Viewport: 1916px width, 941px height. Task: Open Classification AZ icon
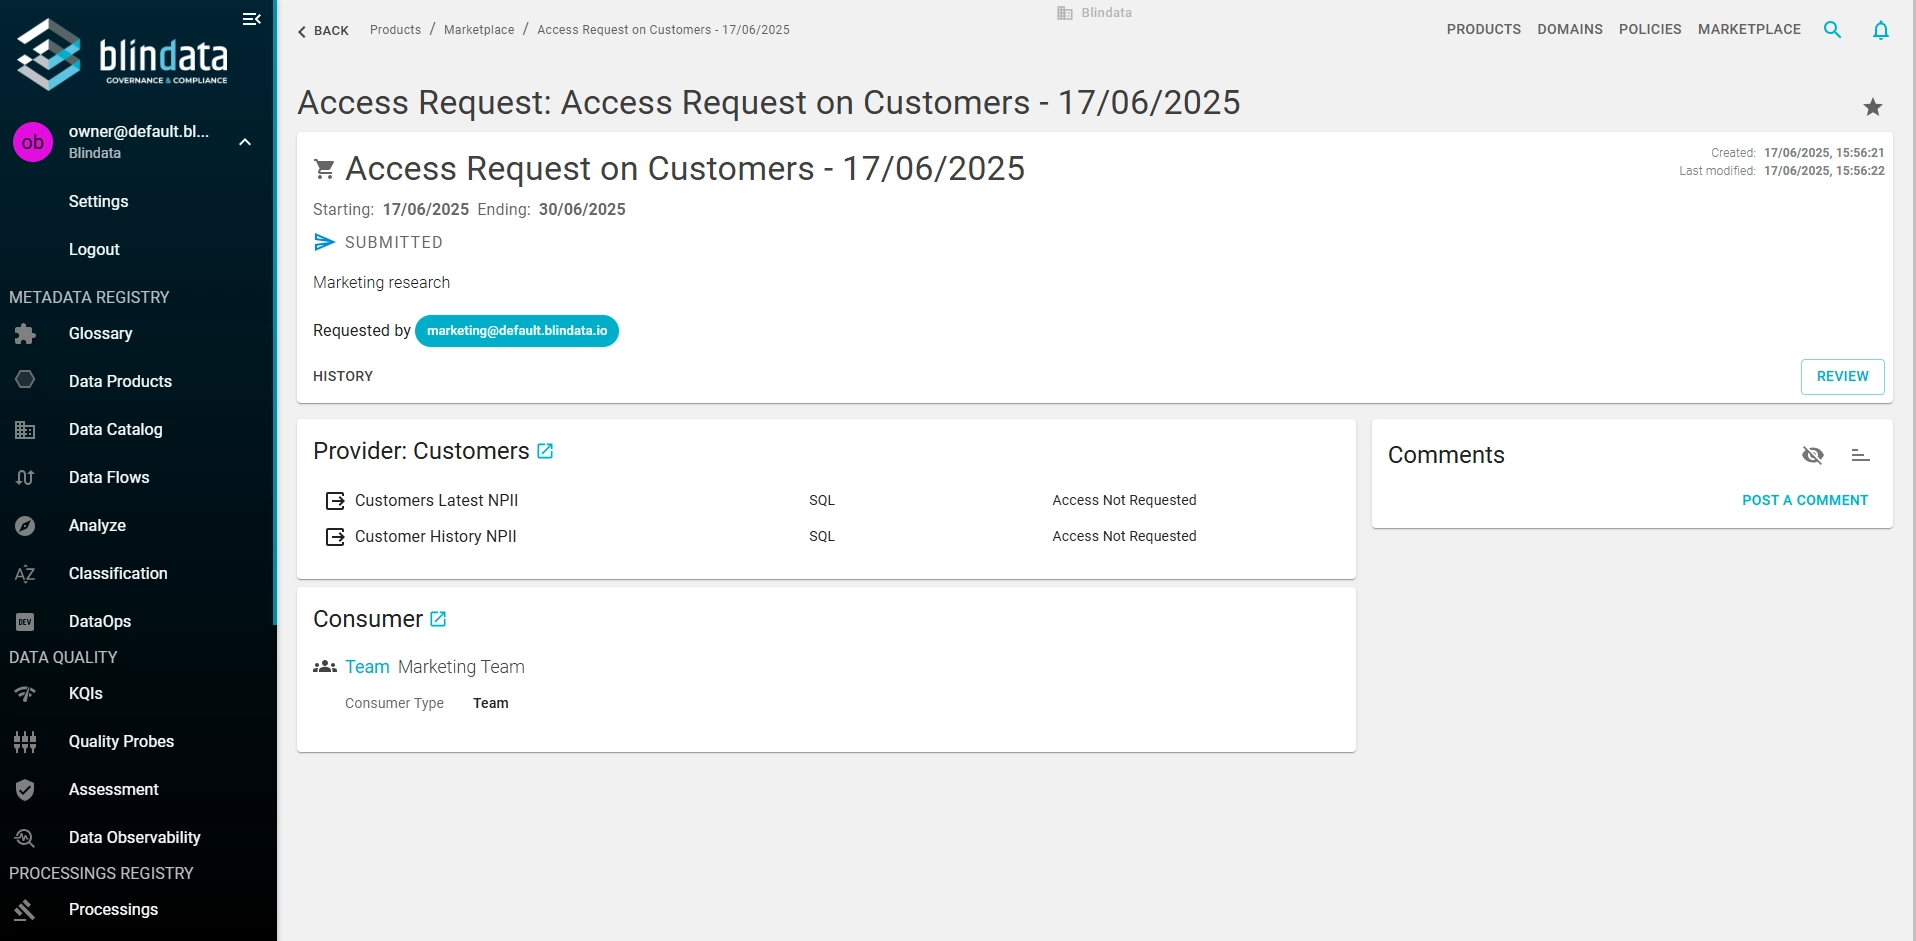tap(25, 574)
